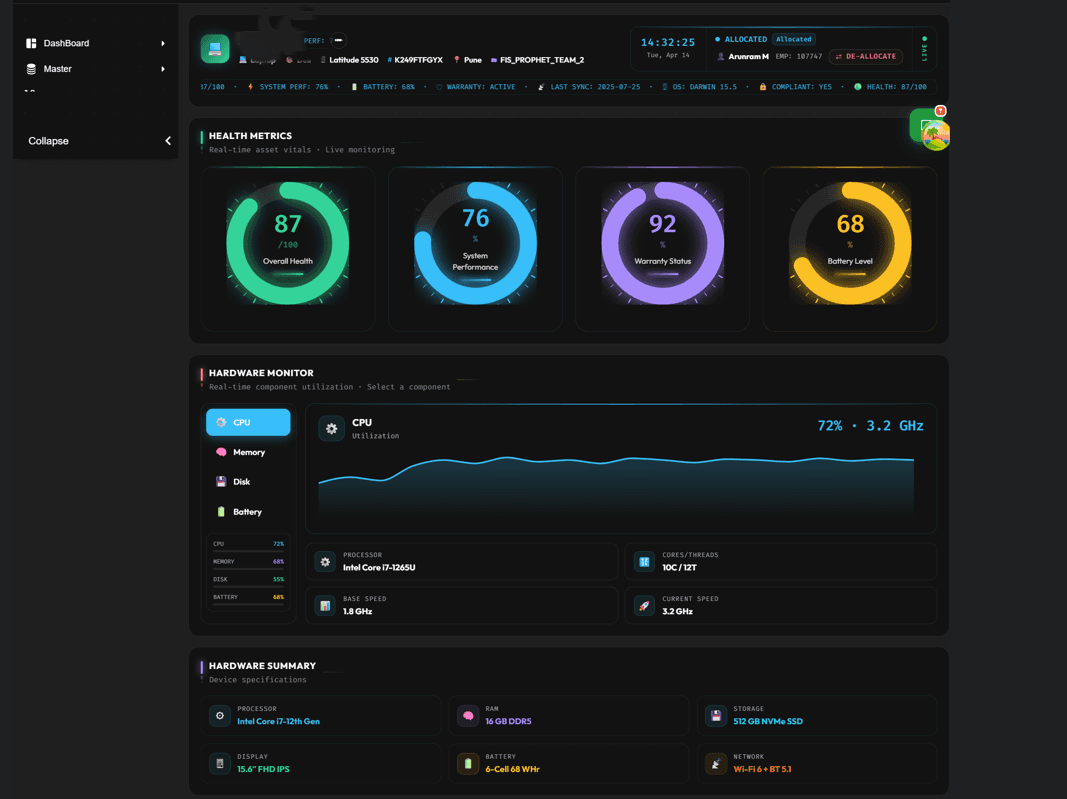Click the RAM brain icon in Hardware Summary
This screenshot has height=799, width=1067.
point(468,716)
